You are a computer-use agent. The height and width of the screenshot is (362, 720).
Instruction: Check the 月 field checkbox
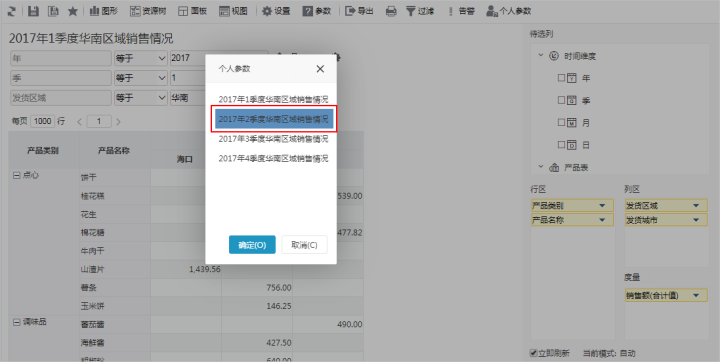(x=561, y=122)
